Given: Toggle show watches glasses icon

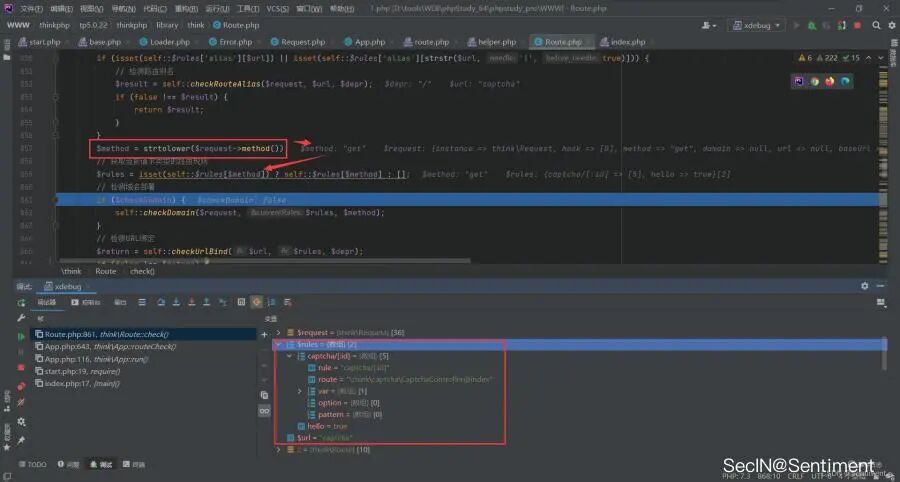Looking at the screenshot, I should coord(264,411).
